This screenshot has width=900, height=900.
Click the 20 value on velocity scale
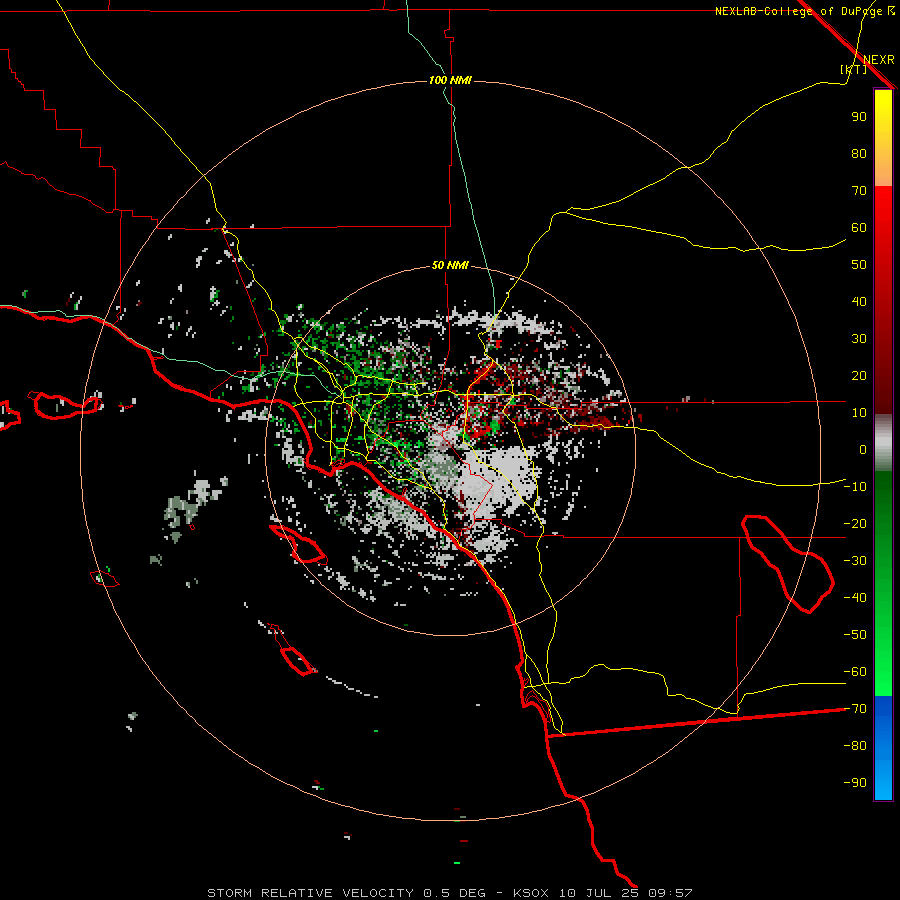(859, 375)
